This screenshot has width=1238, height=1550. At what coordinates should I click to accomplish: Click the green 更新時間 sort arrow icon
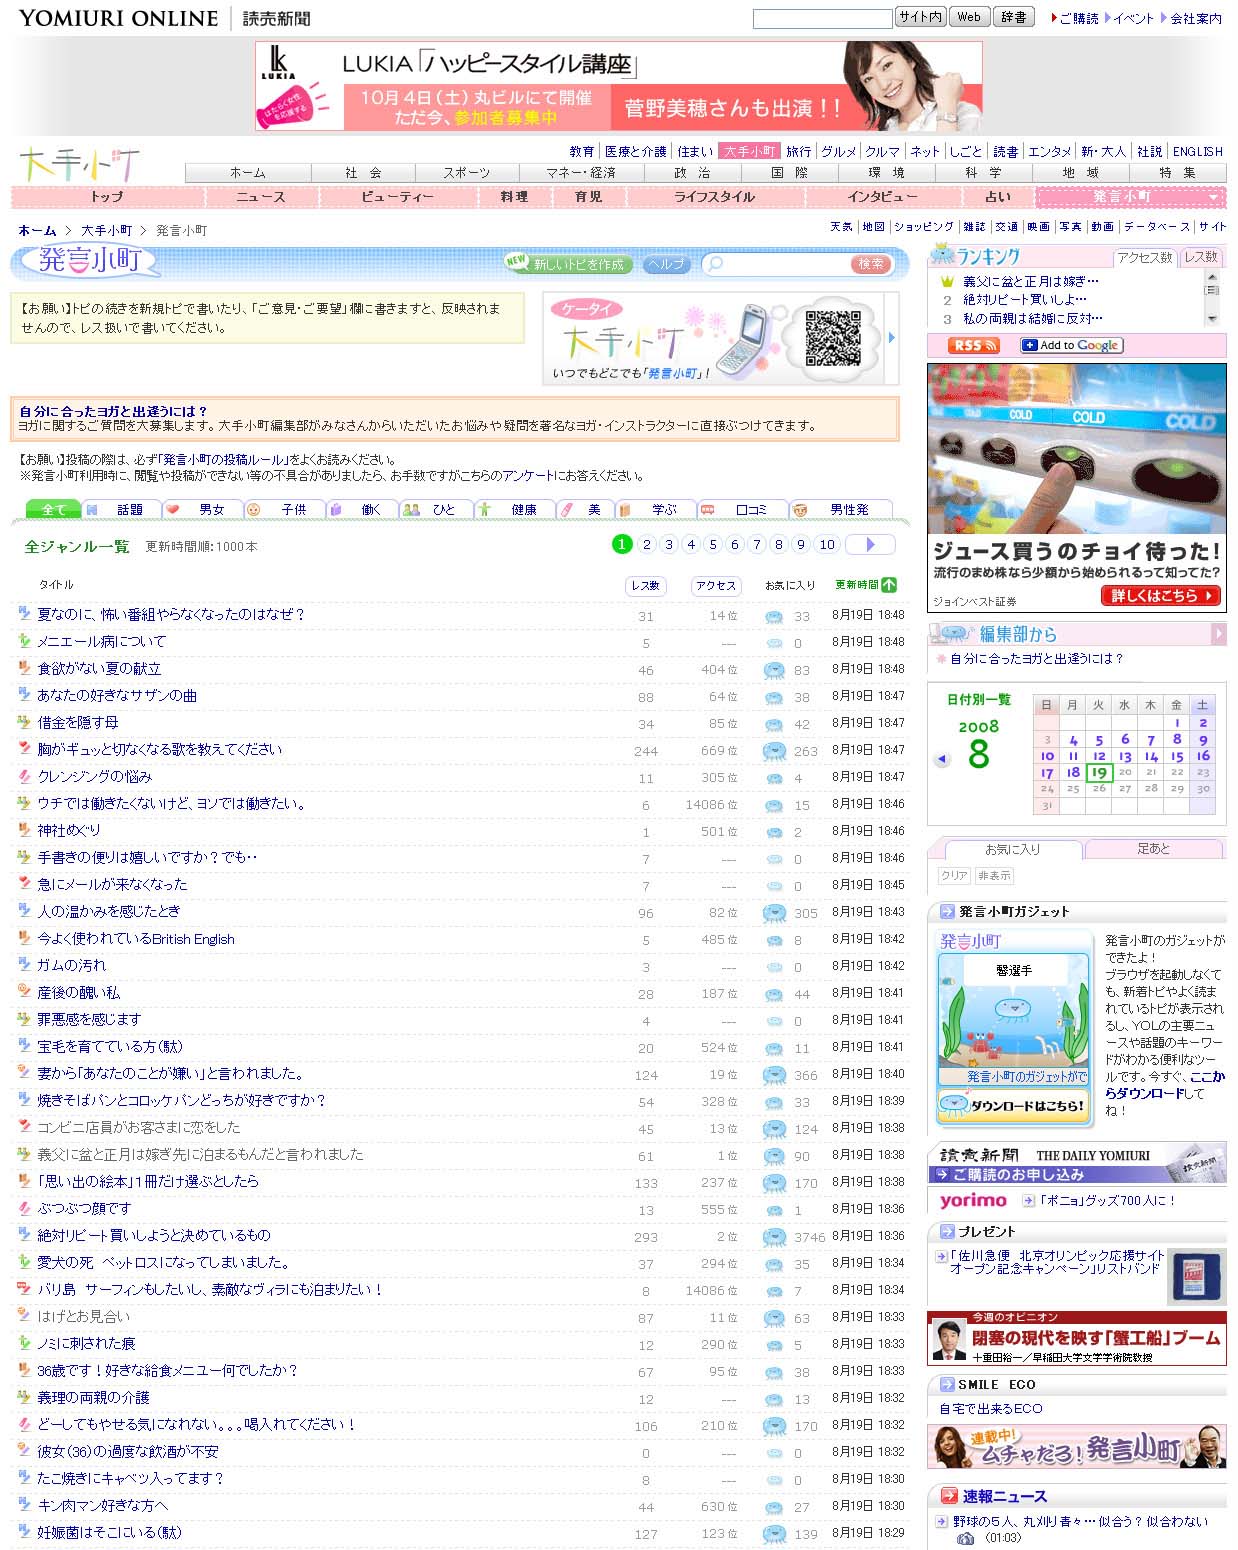click(889, 585)
